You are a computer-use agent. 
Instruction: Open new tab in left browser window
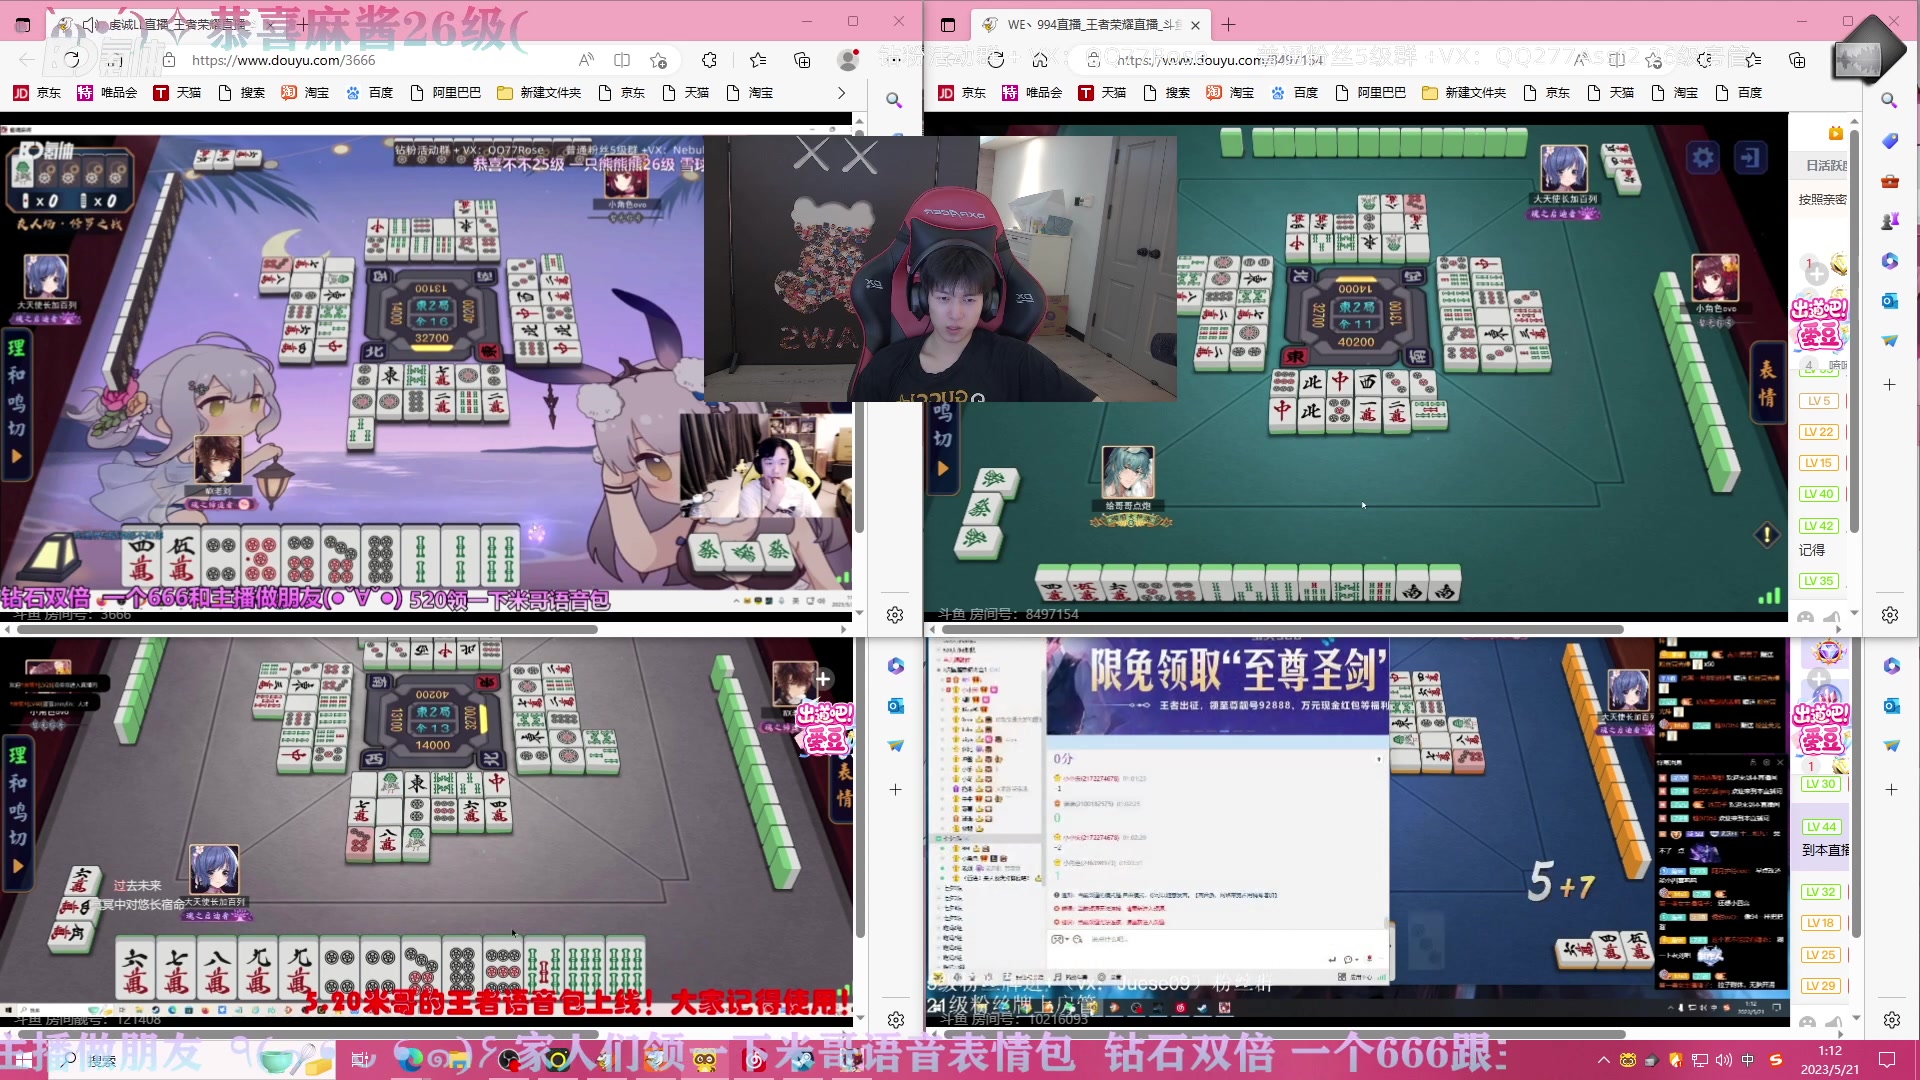point(303,24)
